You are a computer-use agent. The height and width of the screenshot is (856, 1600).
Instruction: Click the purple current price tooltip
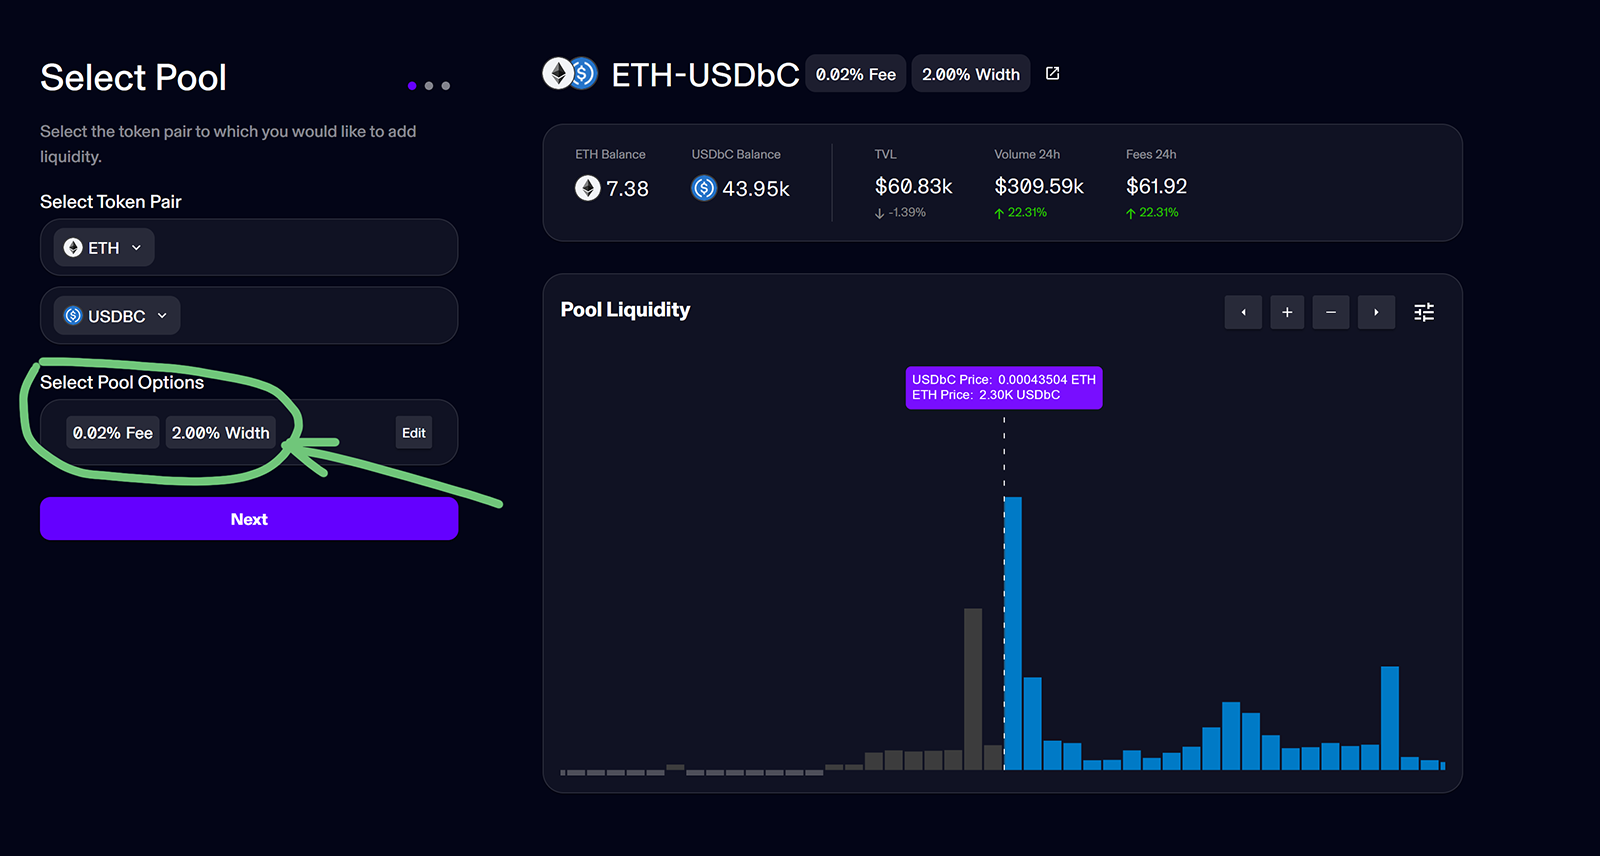coord(1003,388)
